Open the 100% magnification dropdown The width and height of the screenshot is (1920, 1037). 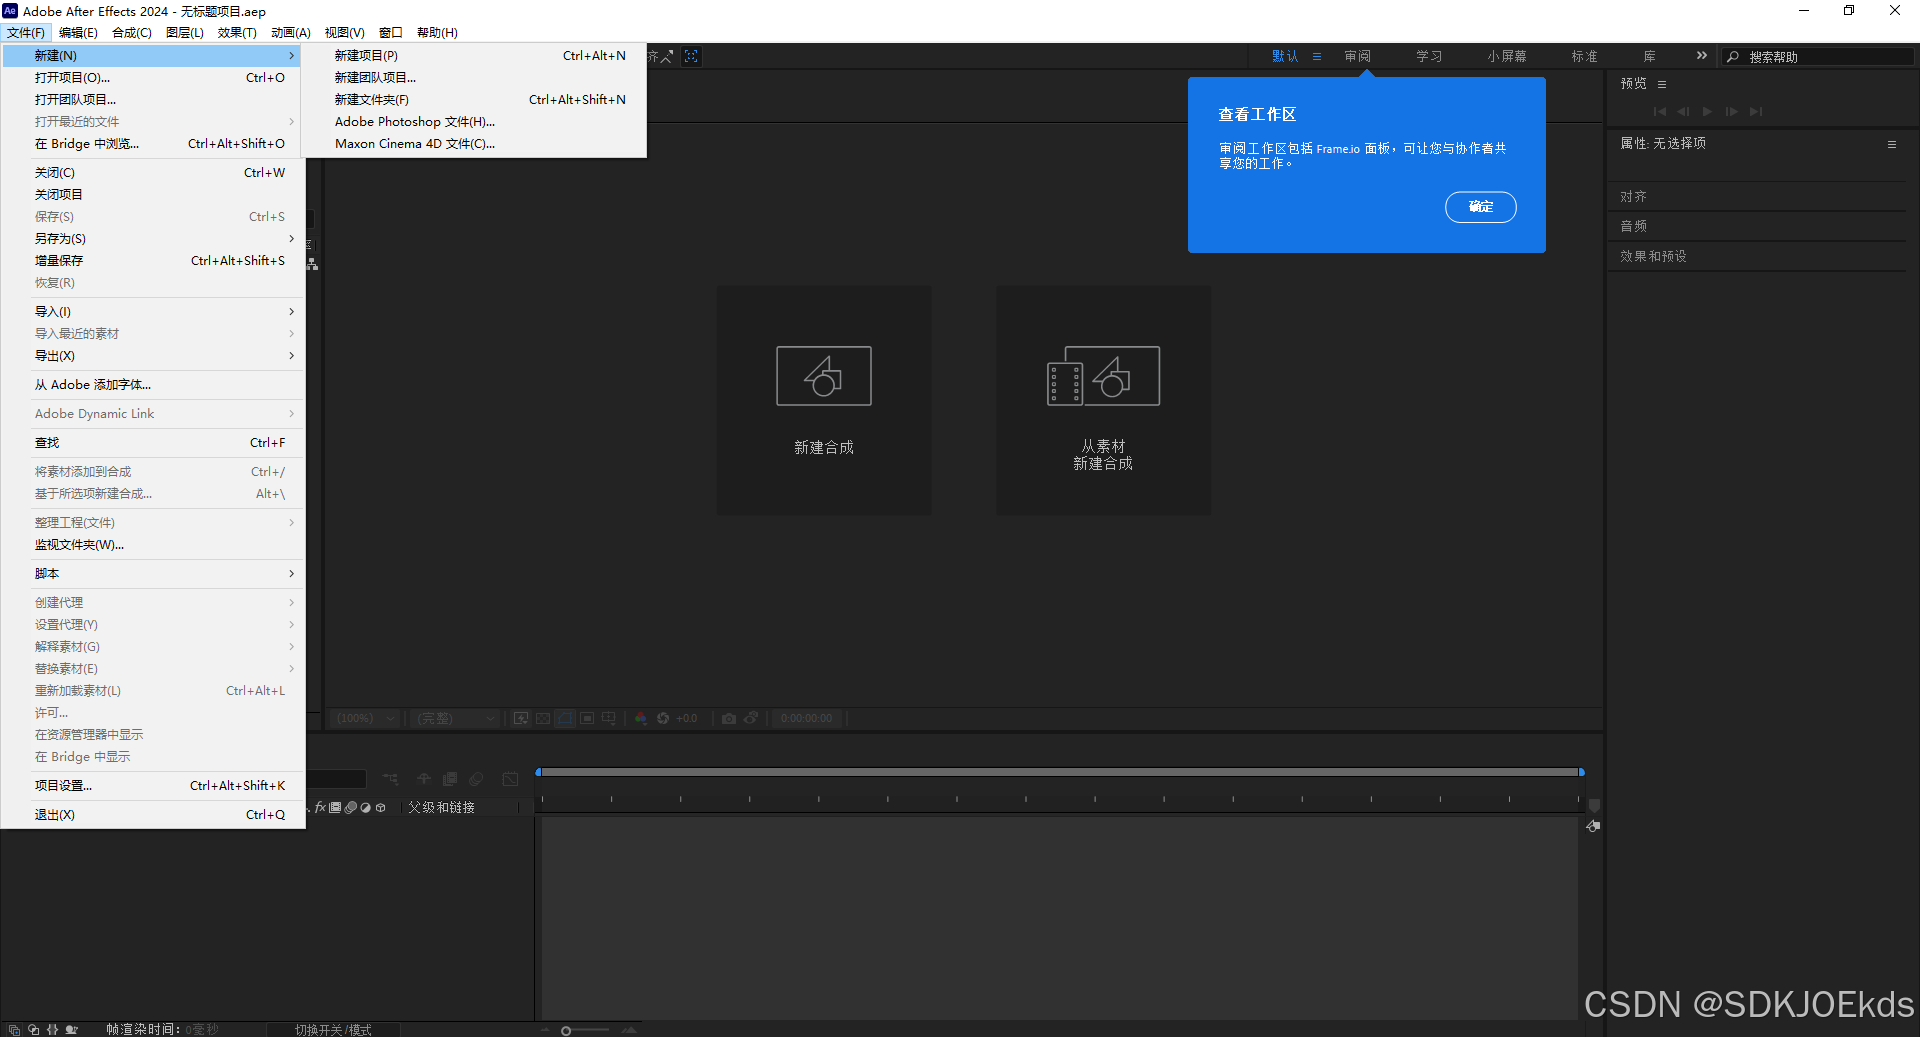click(x=366, y=718)
